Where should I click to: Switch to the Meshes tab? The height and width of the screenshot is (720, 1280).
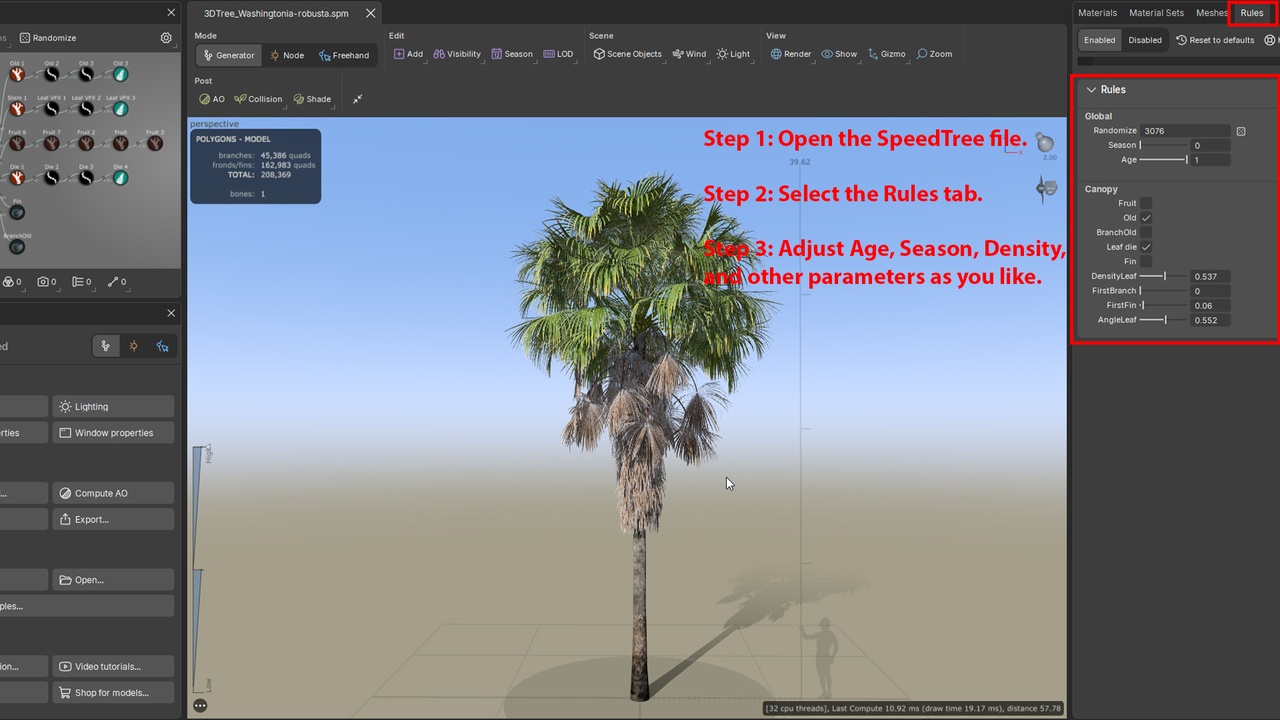pyautogui.click(x=1211, y=13)
